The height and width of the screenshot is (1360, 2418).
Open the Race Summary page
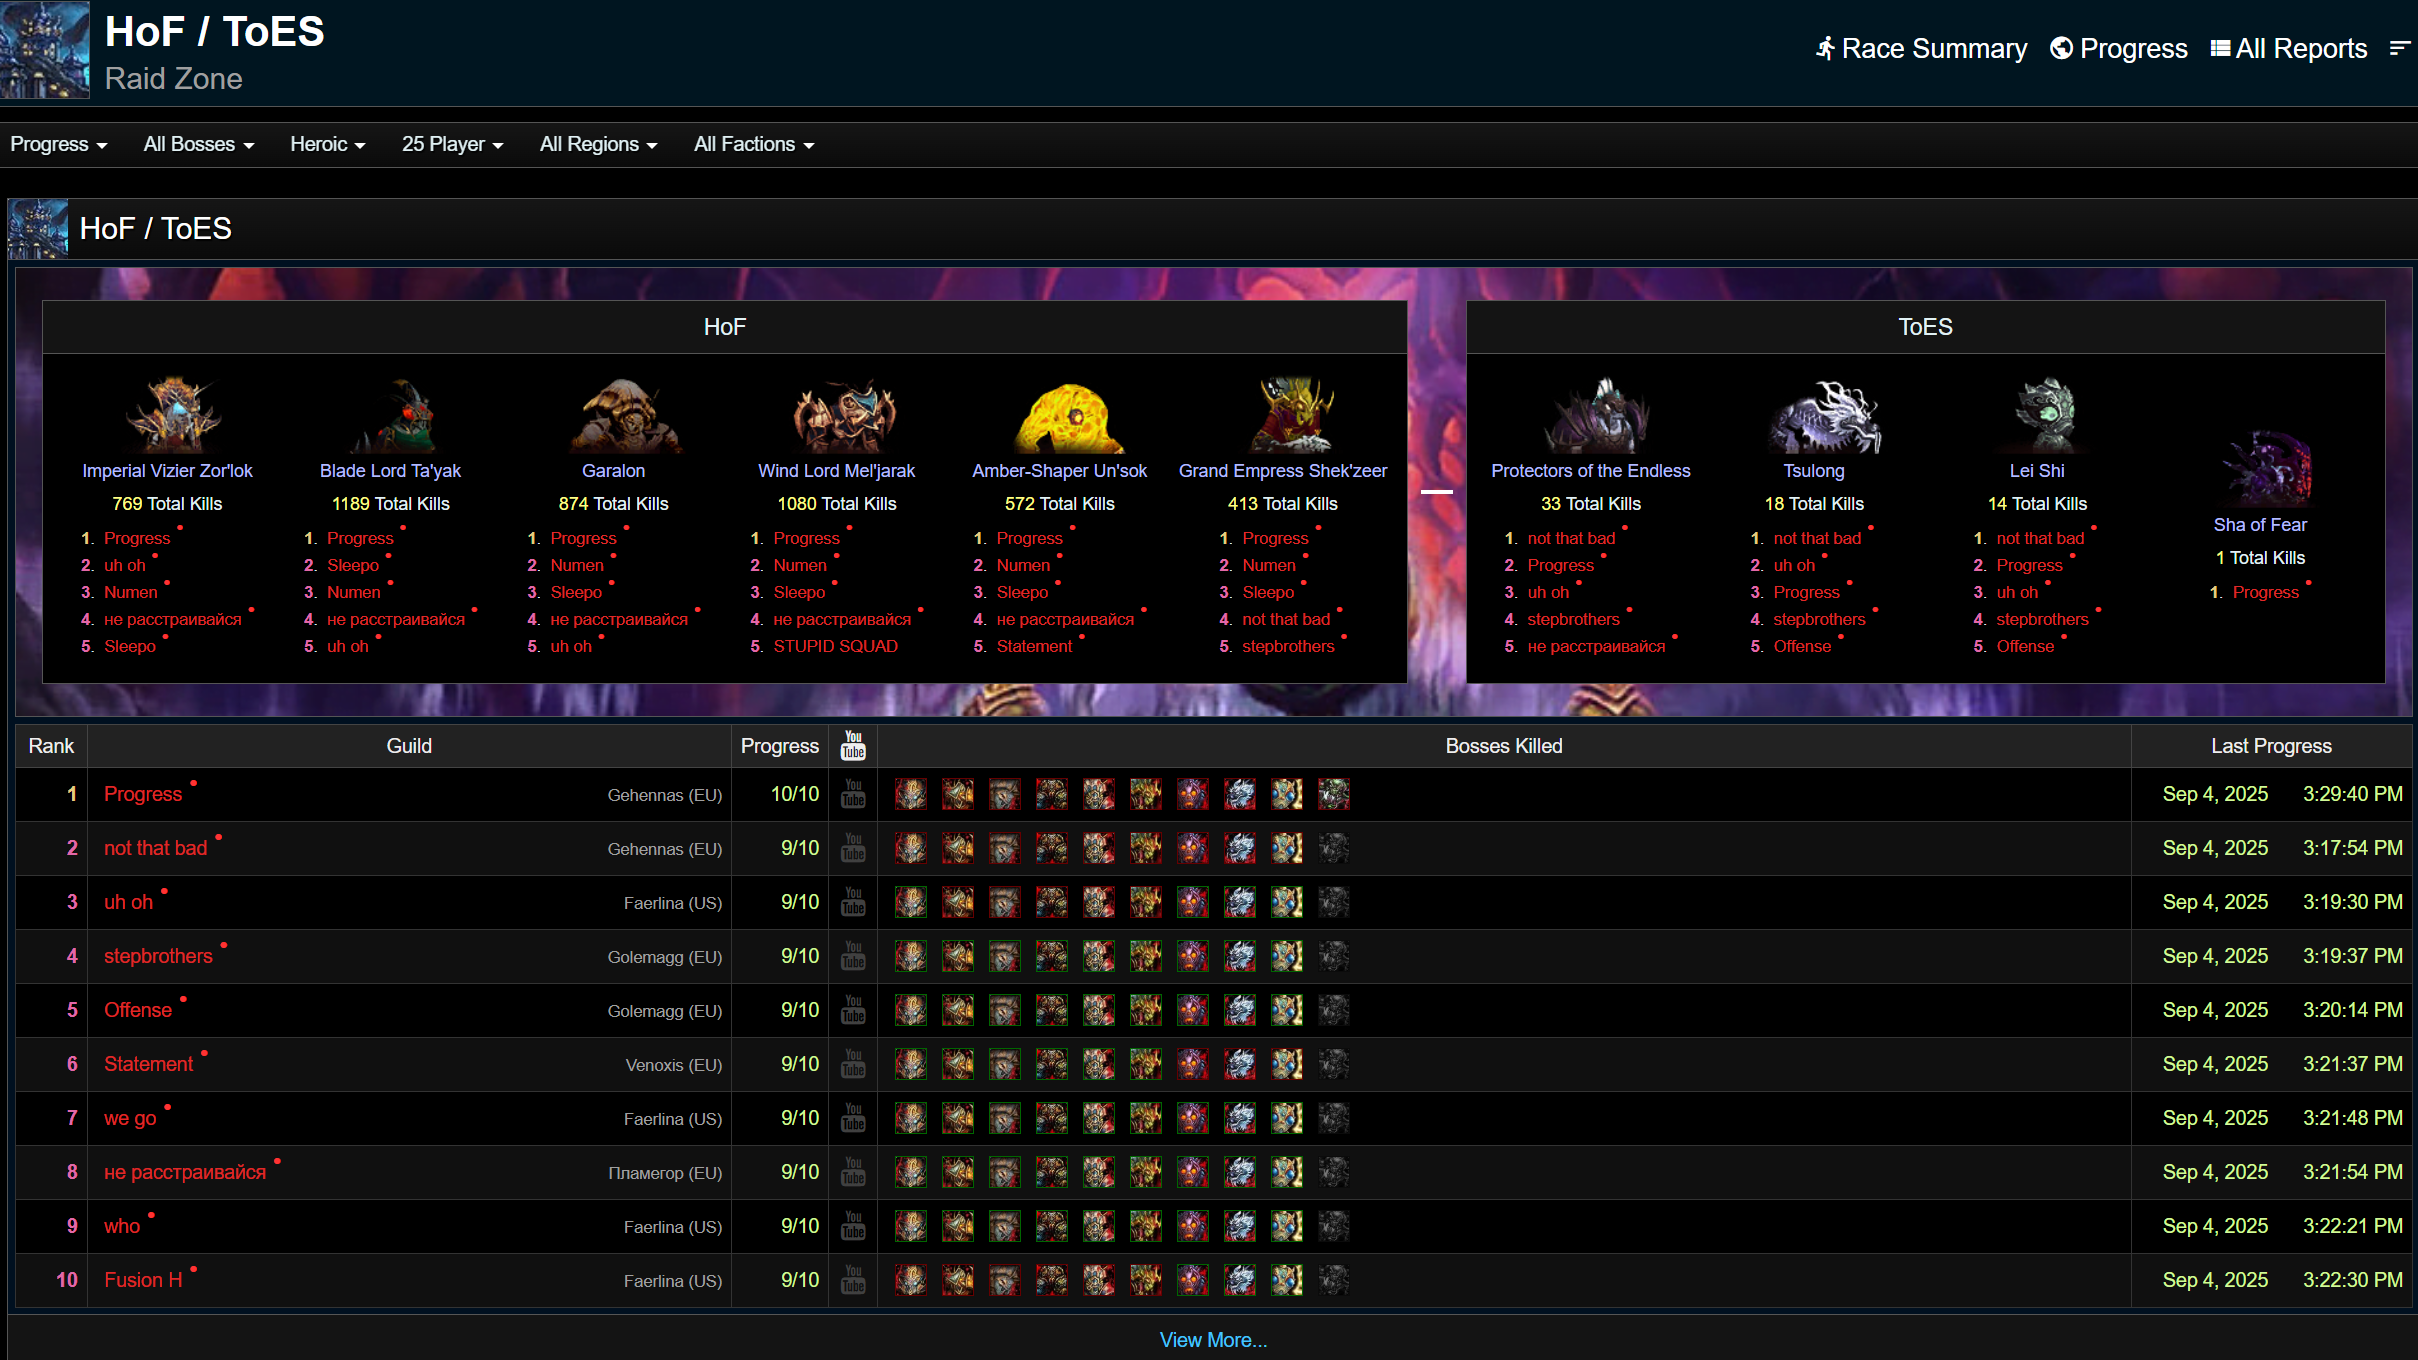point(1920,47)
